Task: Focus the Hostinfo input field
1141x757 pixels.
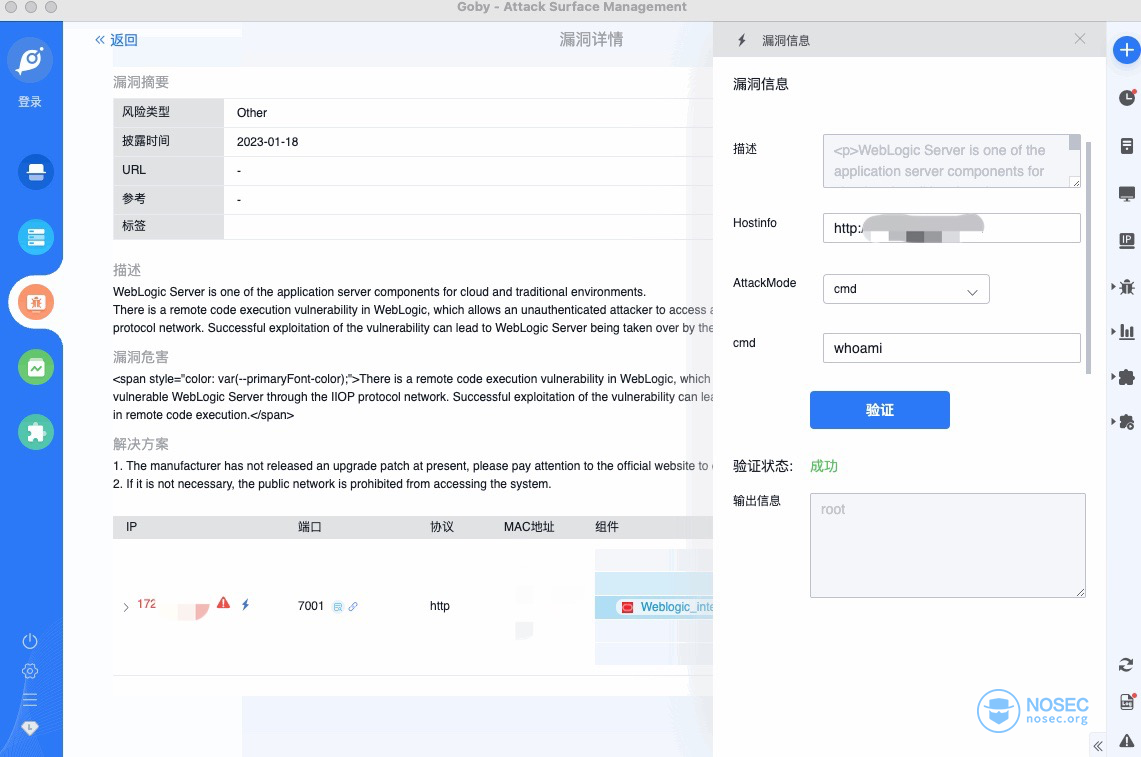Action: 951,228
